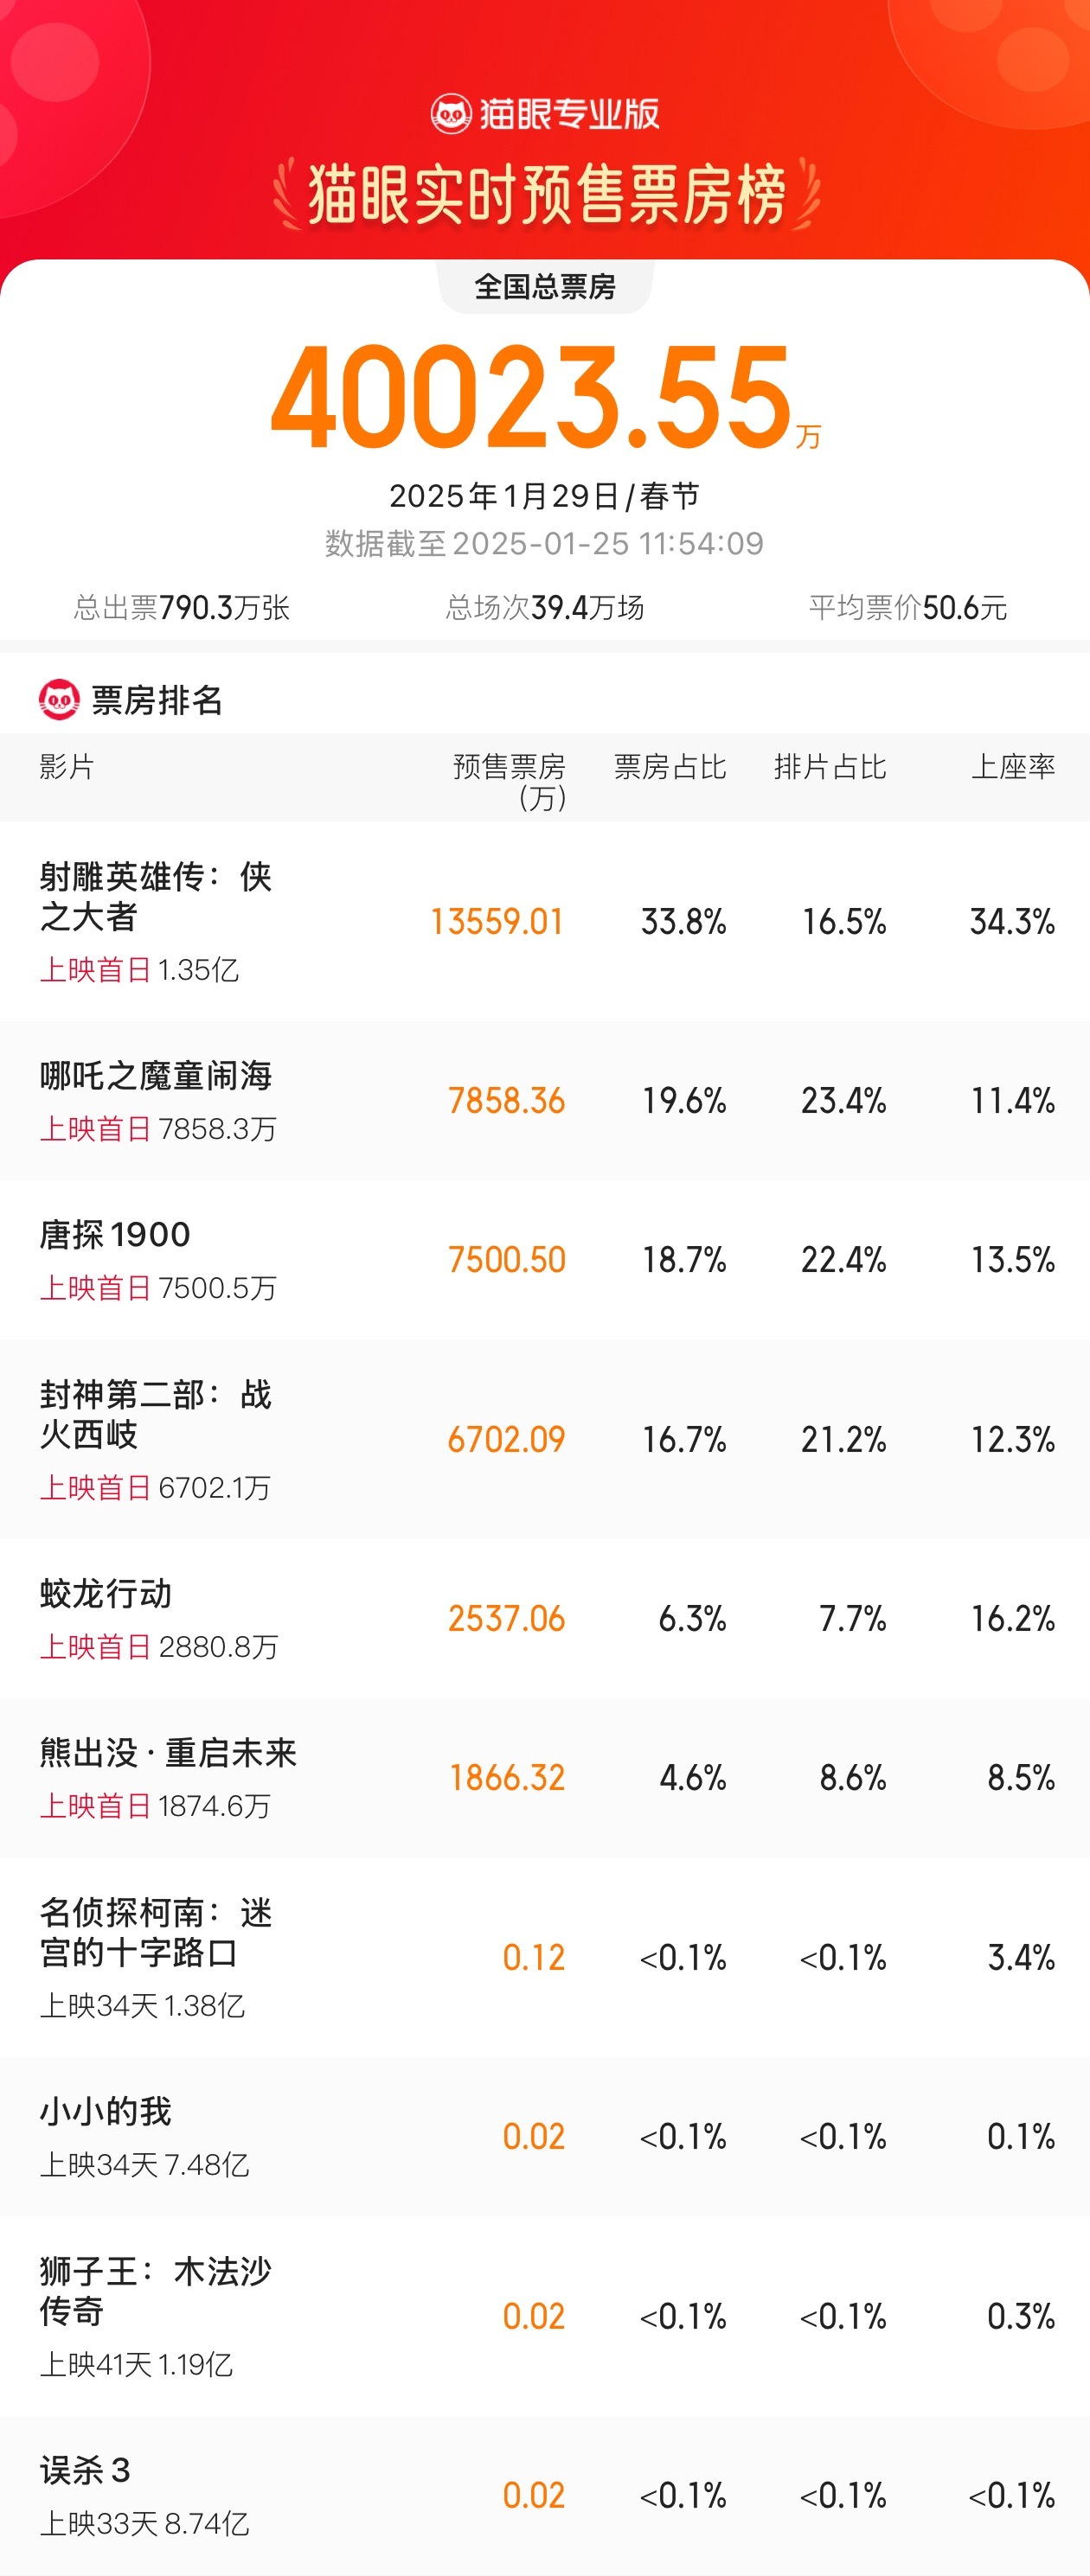
Task: Select the 唐探1900 row title
Action: tap(115, 1235)
